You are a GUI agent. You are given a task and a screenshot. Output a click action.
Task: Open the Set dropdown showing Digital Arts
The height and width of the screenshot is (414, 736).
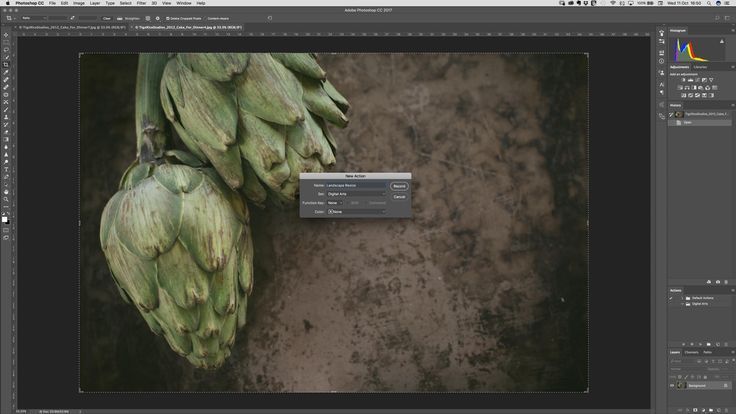(x=356, y=194)
